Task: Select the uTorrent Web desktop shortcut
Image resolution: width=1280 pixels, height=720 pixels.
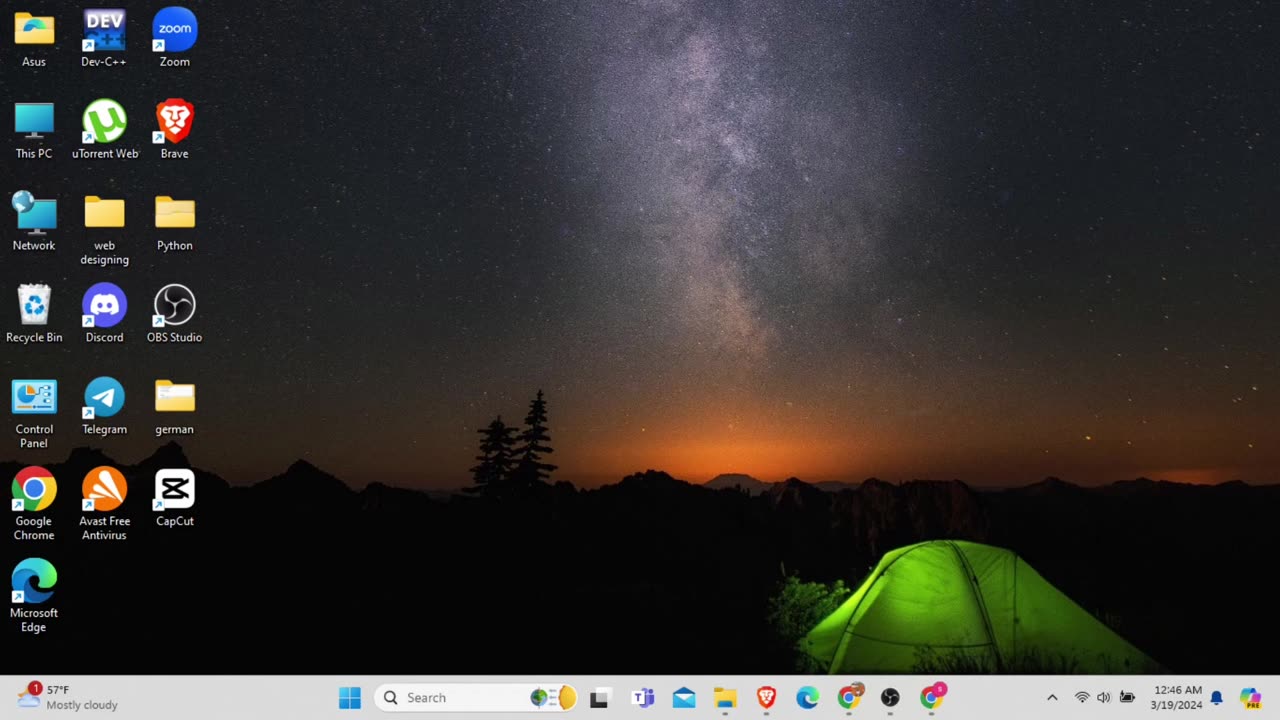Action: tap(104, 131)
